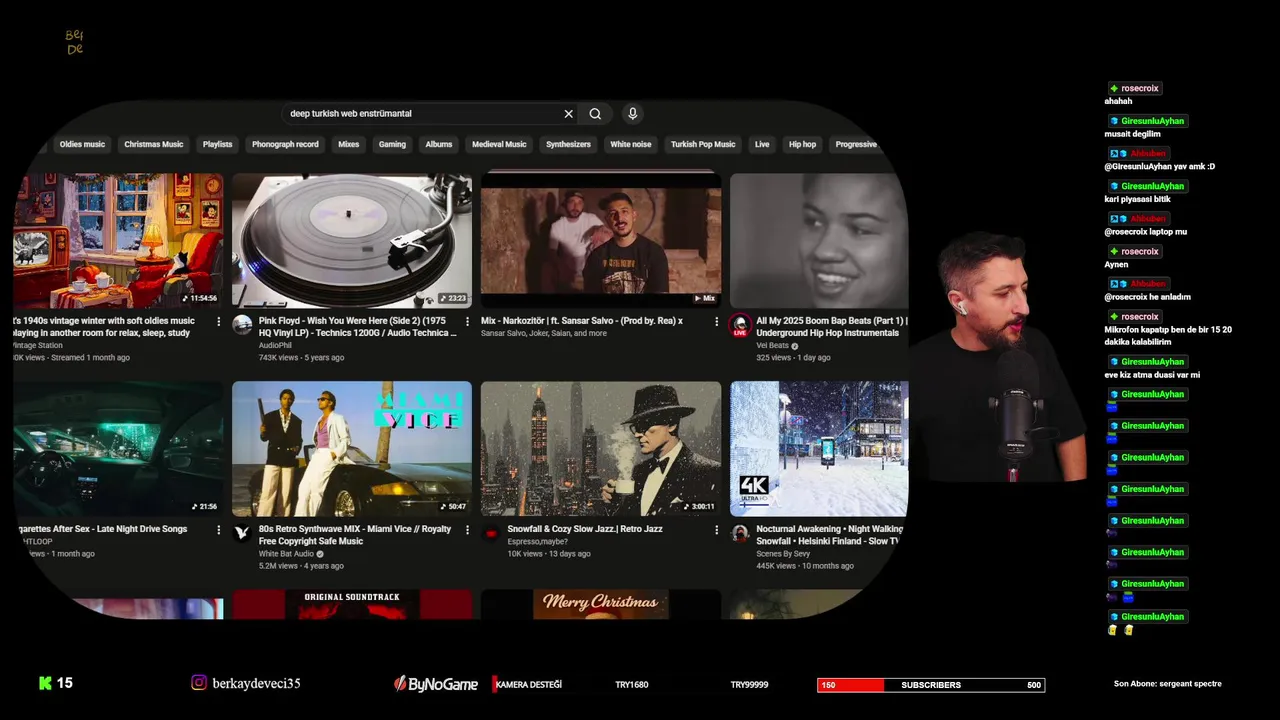The height and width of the screenshot is (720, 1280).
Task: Click the Kick logo viewer count
Action: pyautogui.click(x=55, y=683)
